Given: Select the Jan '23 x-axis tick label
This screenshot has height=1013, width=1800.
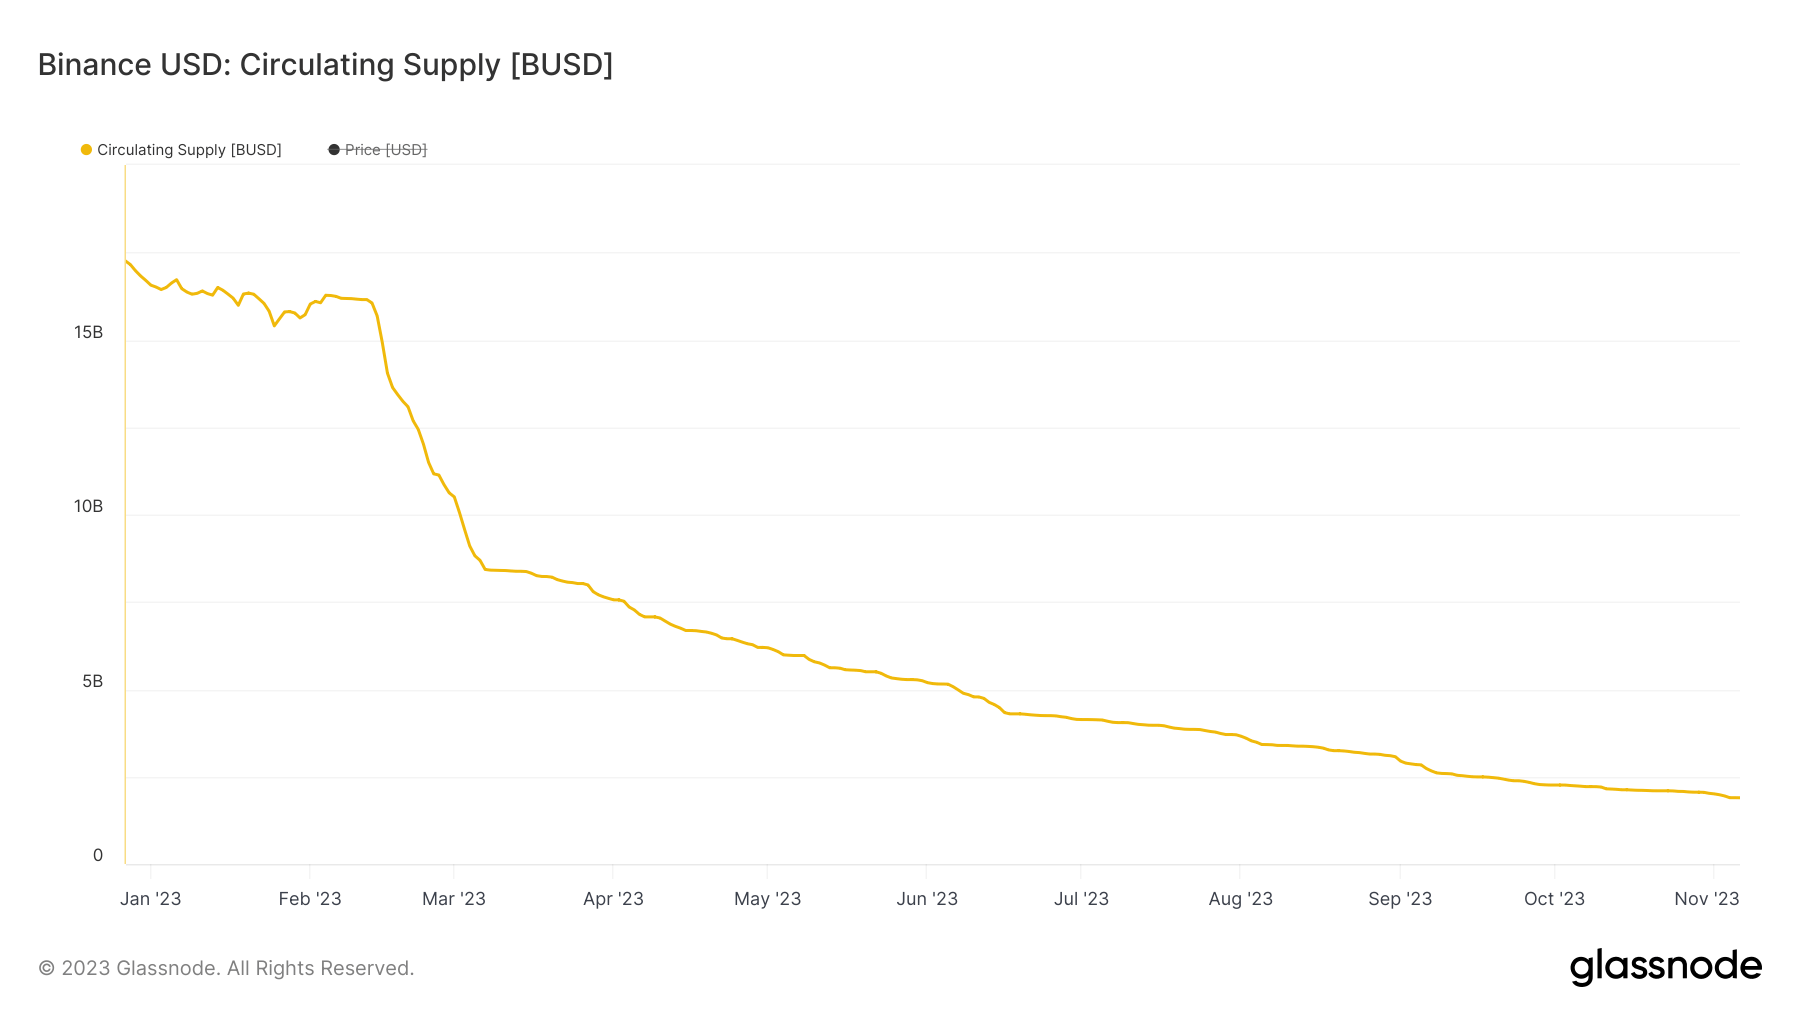Looking at the screenshot, I should click(x=151, y=899).
